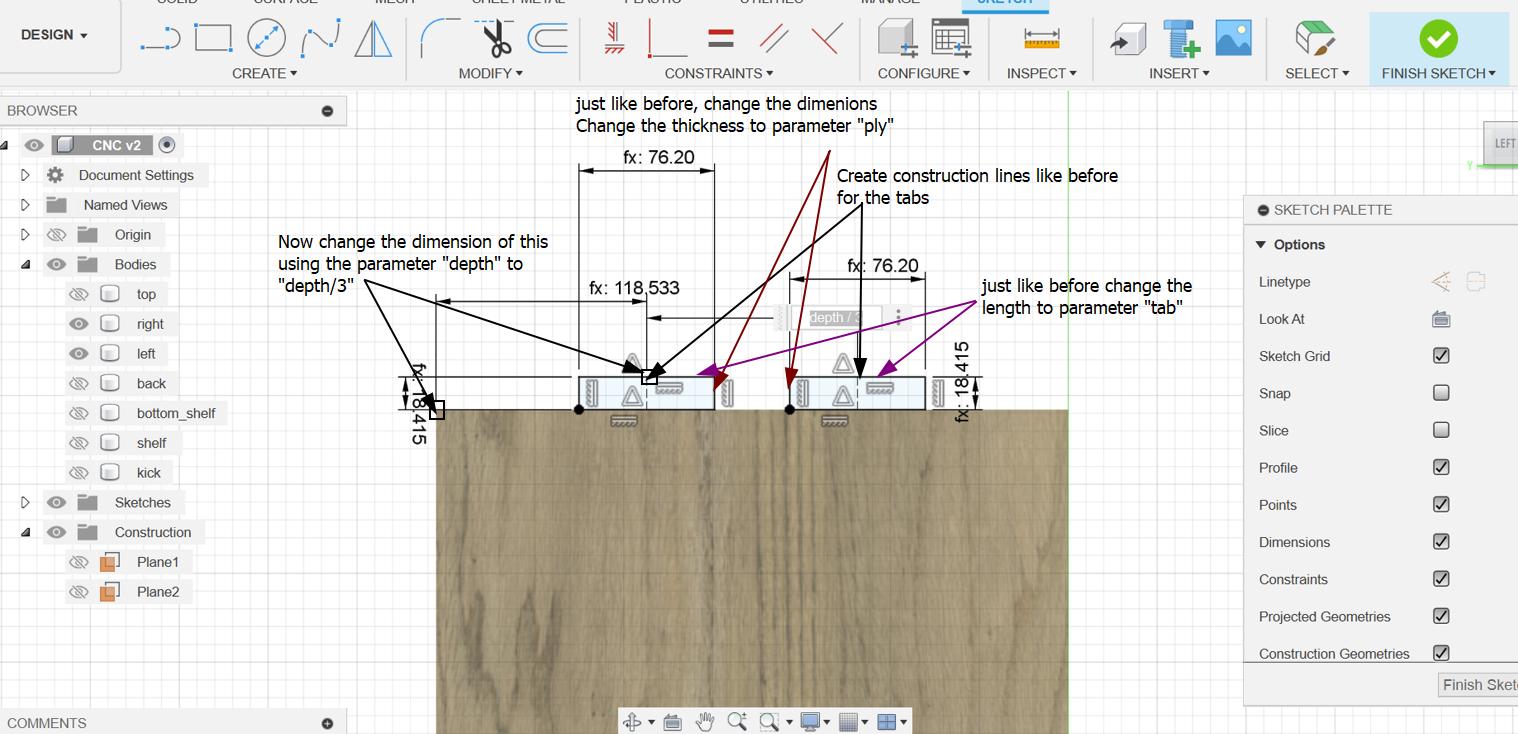Image resolution: width=1518 pixels, height=734 pixels.
Task: Select the Fillet tool in Modify
Action: (x=440, y=38)
